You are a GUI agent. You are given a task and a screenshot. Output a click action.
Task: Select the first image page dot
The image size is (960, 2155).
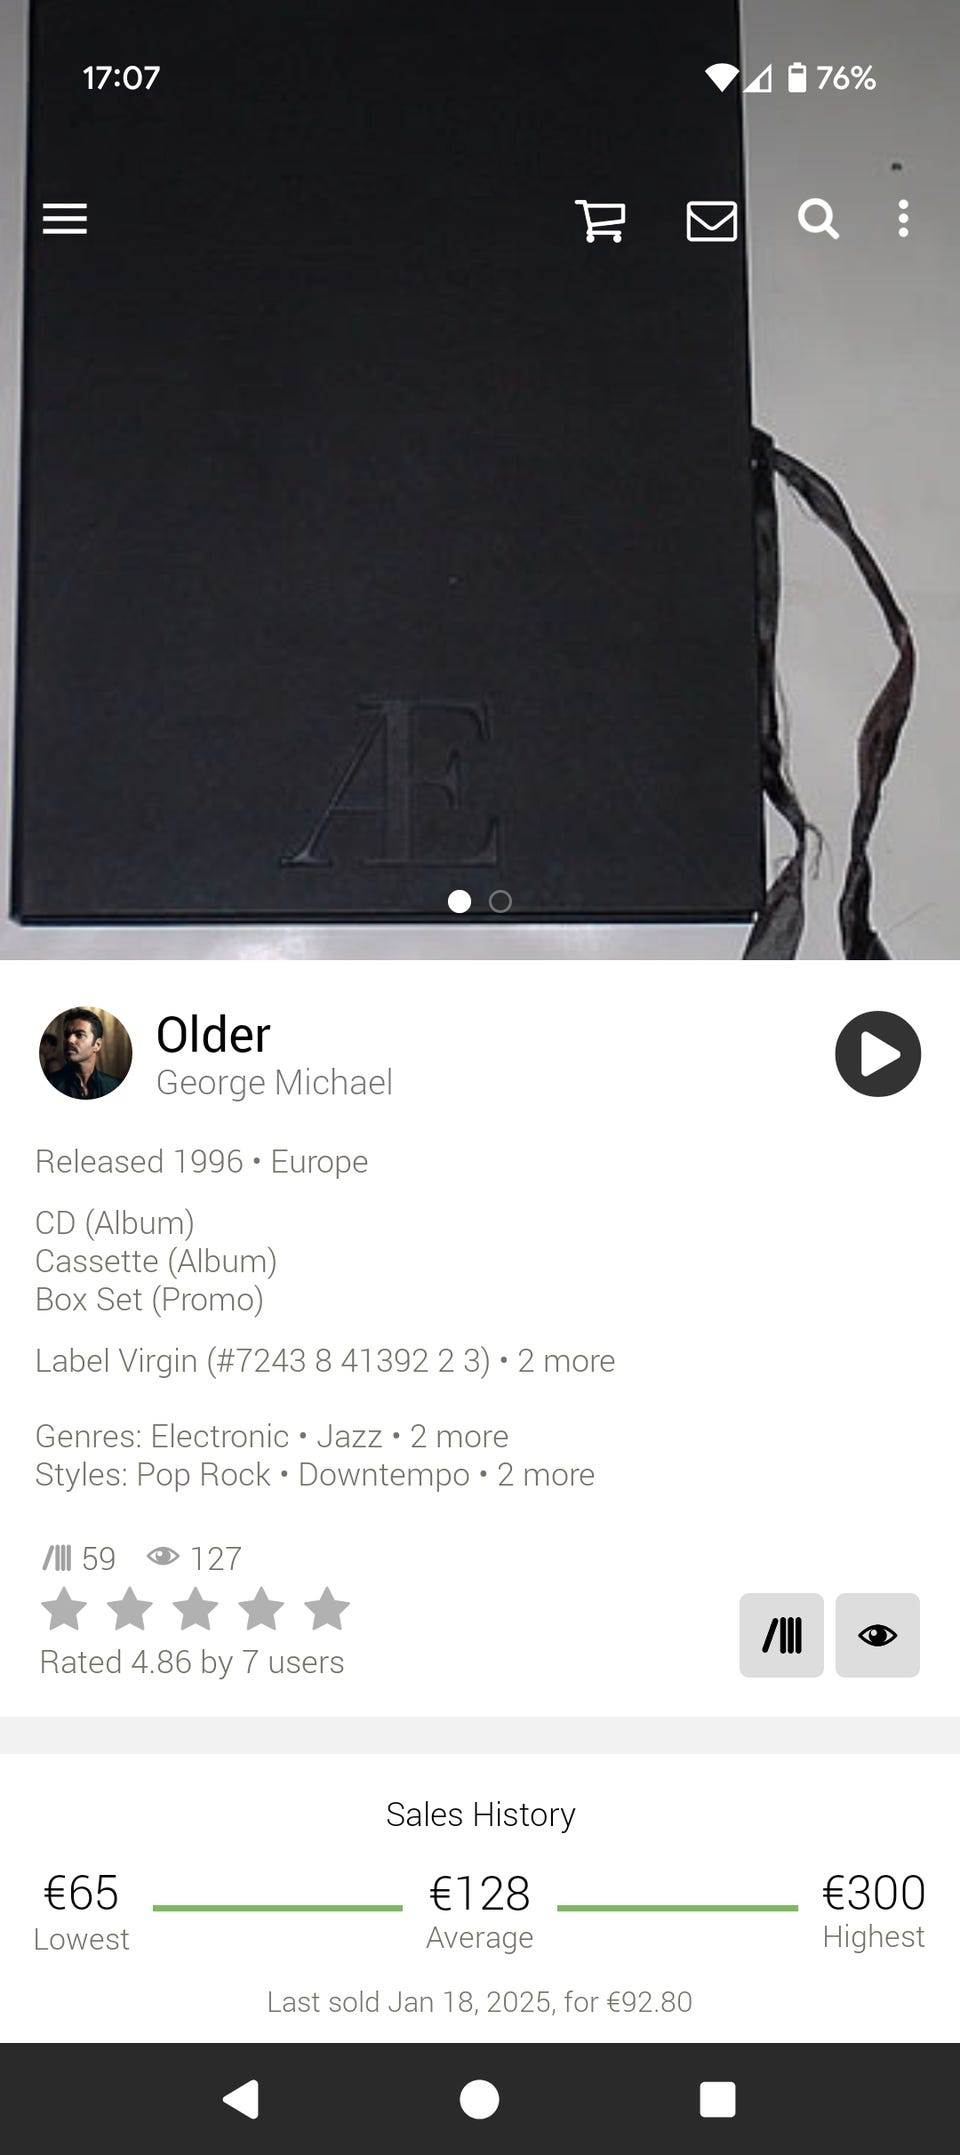click(460, 902)
